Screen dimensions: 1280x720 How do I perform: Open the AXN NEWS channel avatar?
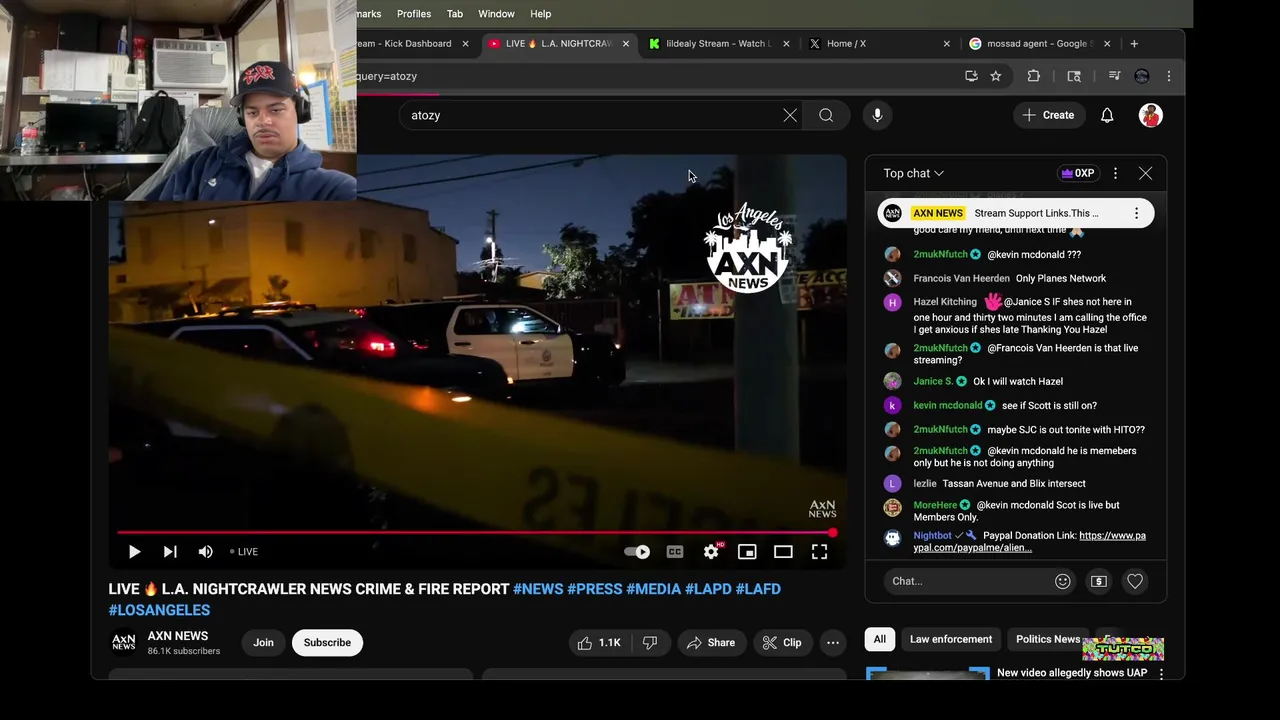[123, 643]
